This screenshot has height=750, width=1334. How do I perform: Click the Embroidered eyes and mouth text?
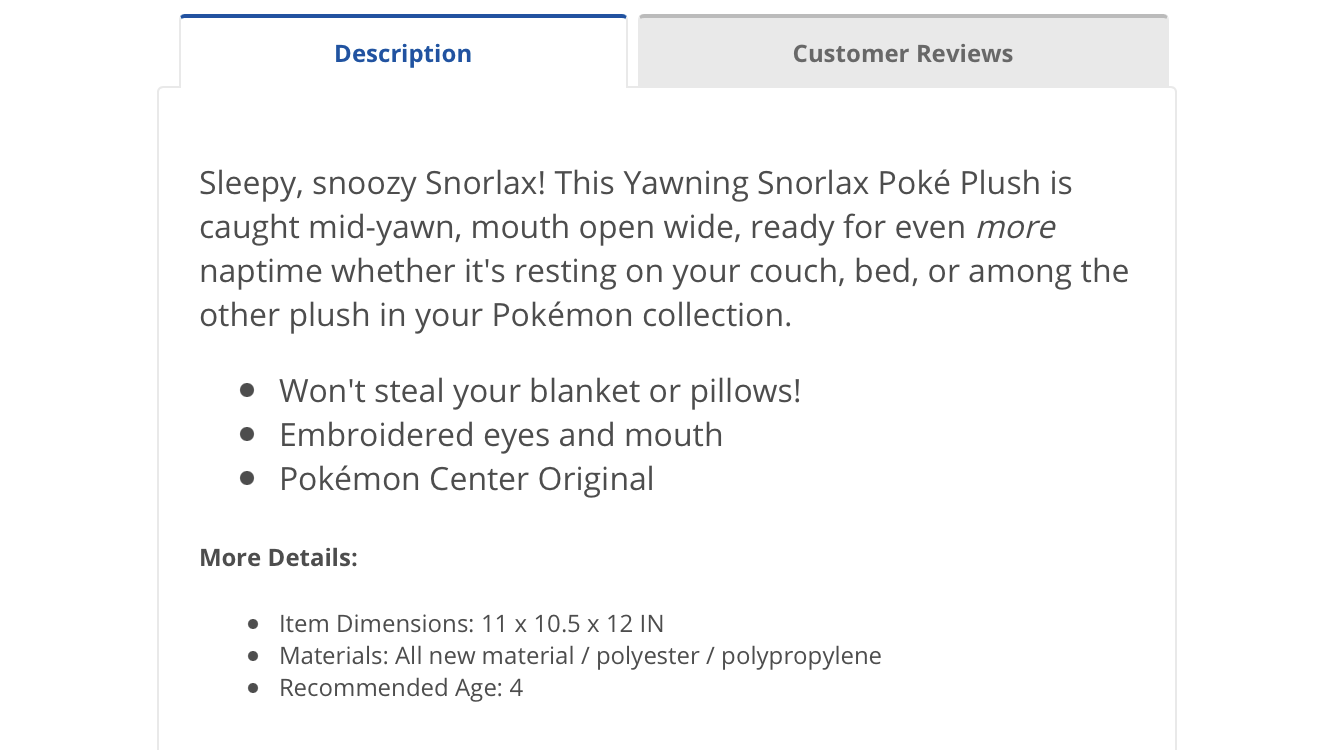click(500, 435)
